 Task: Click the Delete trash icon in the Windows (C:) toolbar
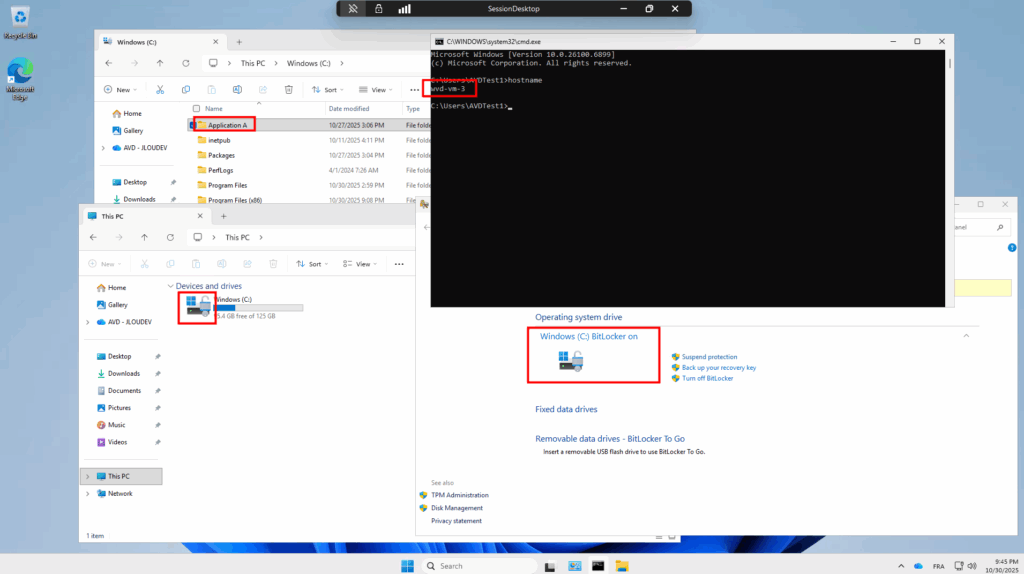point(288,89)
